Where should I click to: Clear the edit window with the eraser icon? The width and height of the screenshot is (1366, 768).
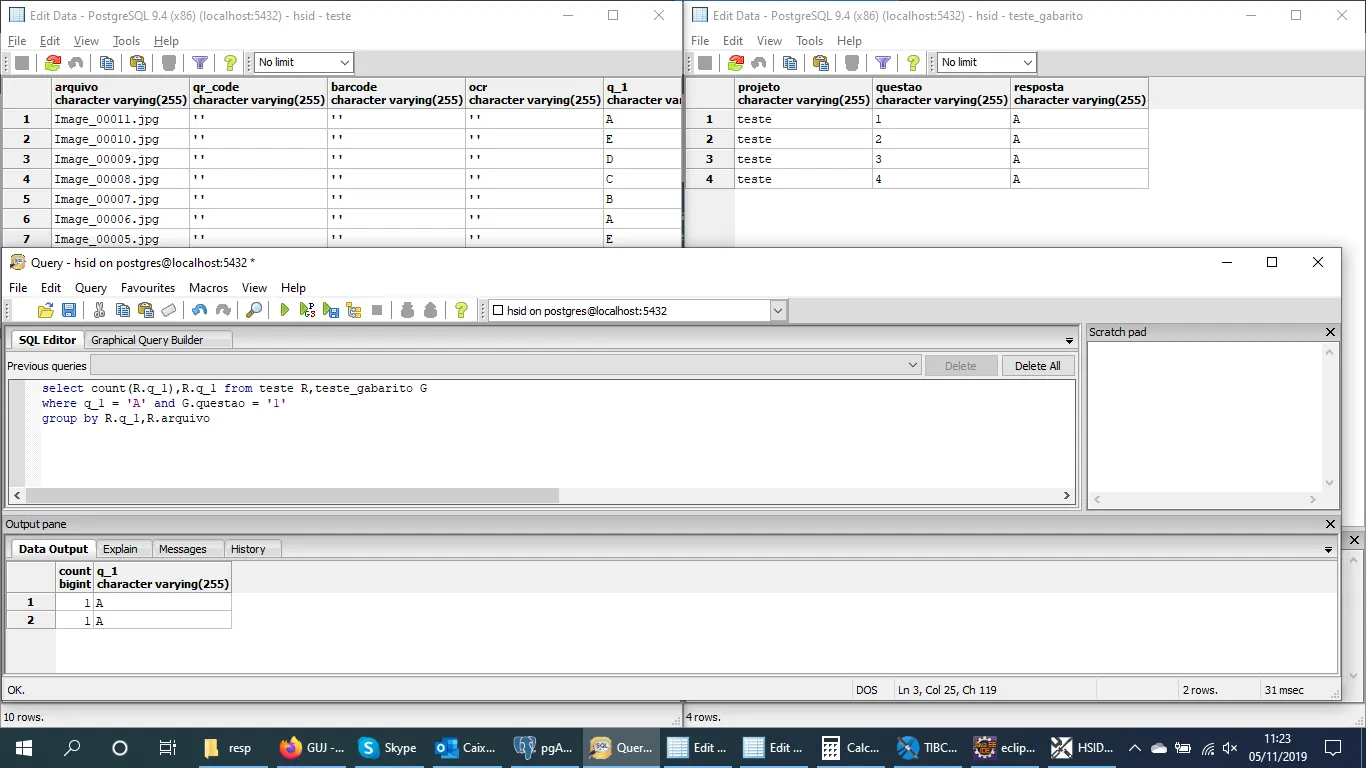(169, 311)
